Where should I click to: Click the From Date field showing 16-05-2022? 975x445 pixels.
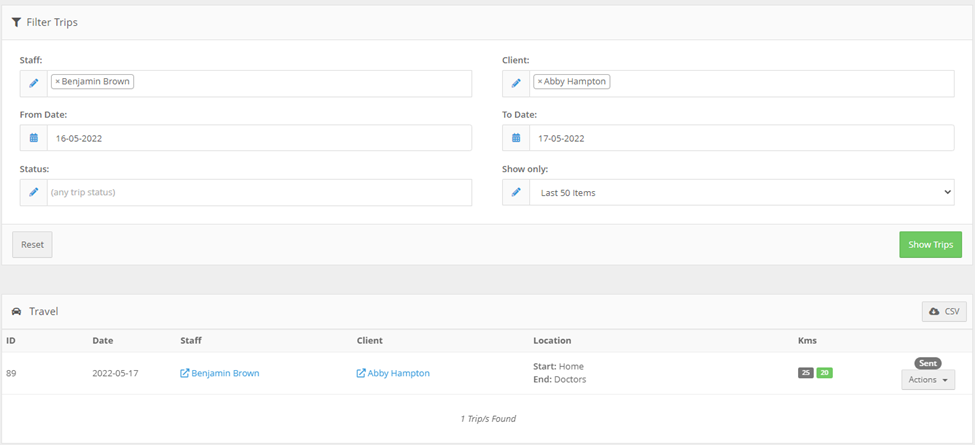[x=259, y=138]
